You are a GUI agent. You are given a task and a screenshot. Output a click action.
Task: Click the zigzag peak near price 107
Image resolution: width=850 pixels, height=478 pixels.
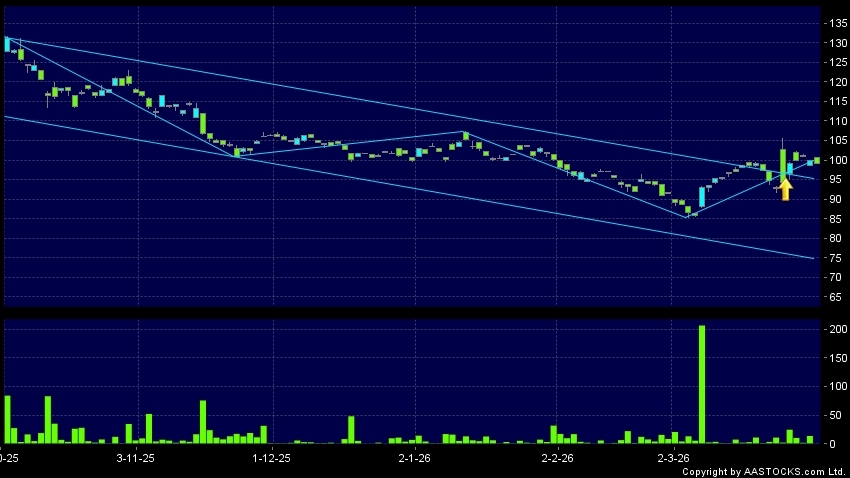coord(464,132)
